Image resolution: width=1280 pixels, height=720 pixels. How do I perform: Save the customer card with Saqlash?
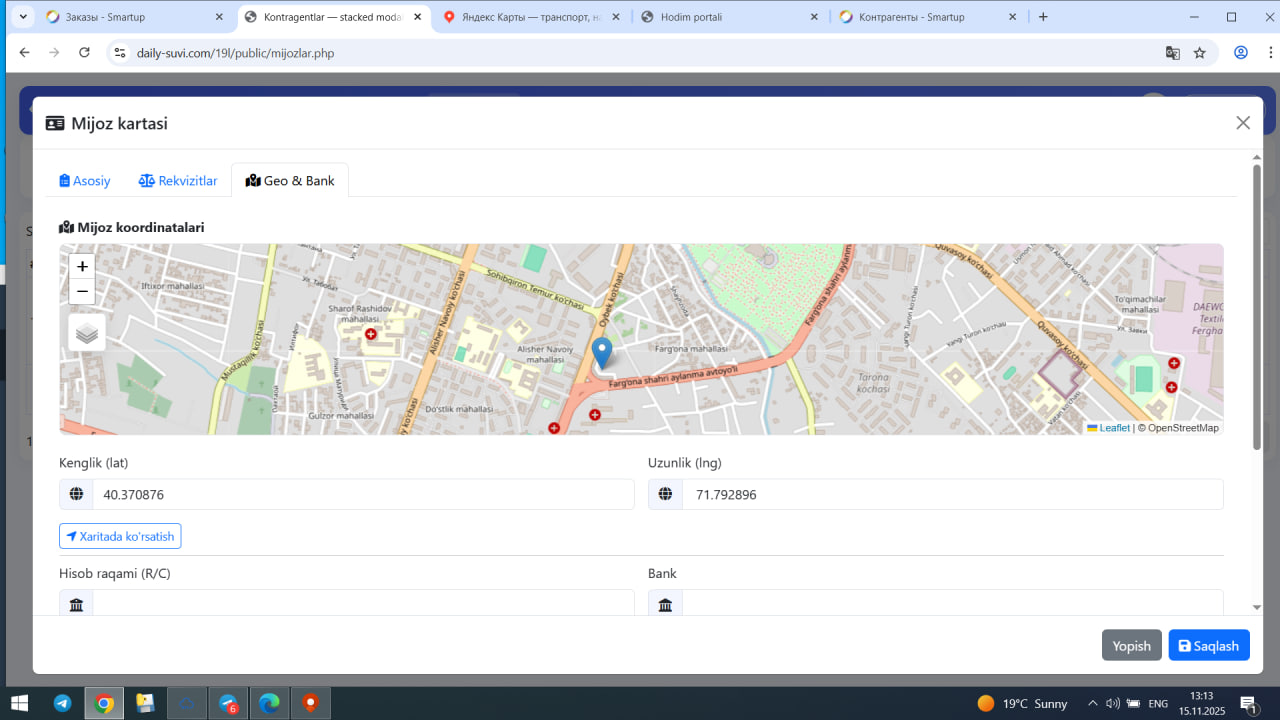coord(1209,646)
